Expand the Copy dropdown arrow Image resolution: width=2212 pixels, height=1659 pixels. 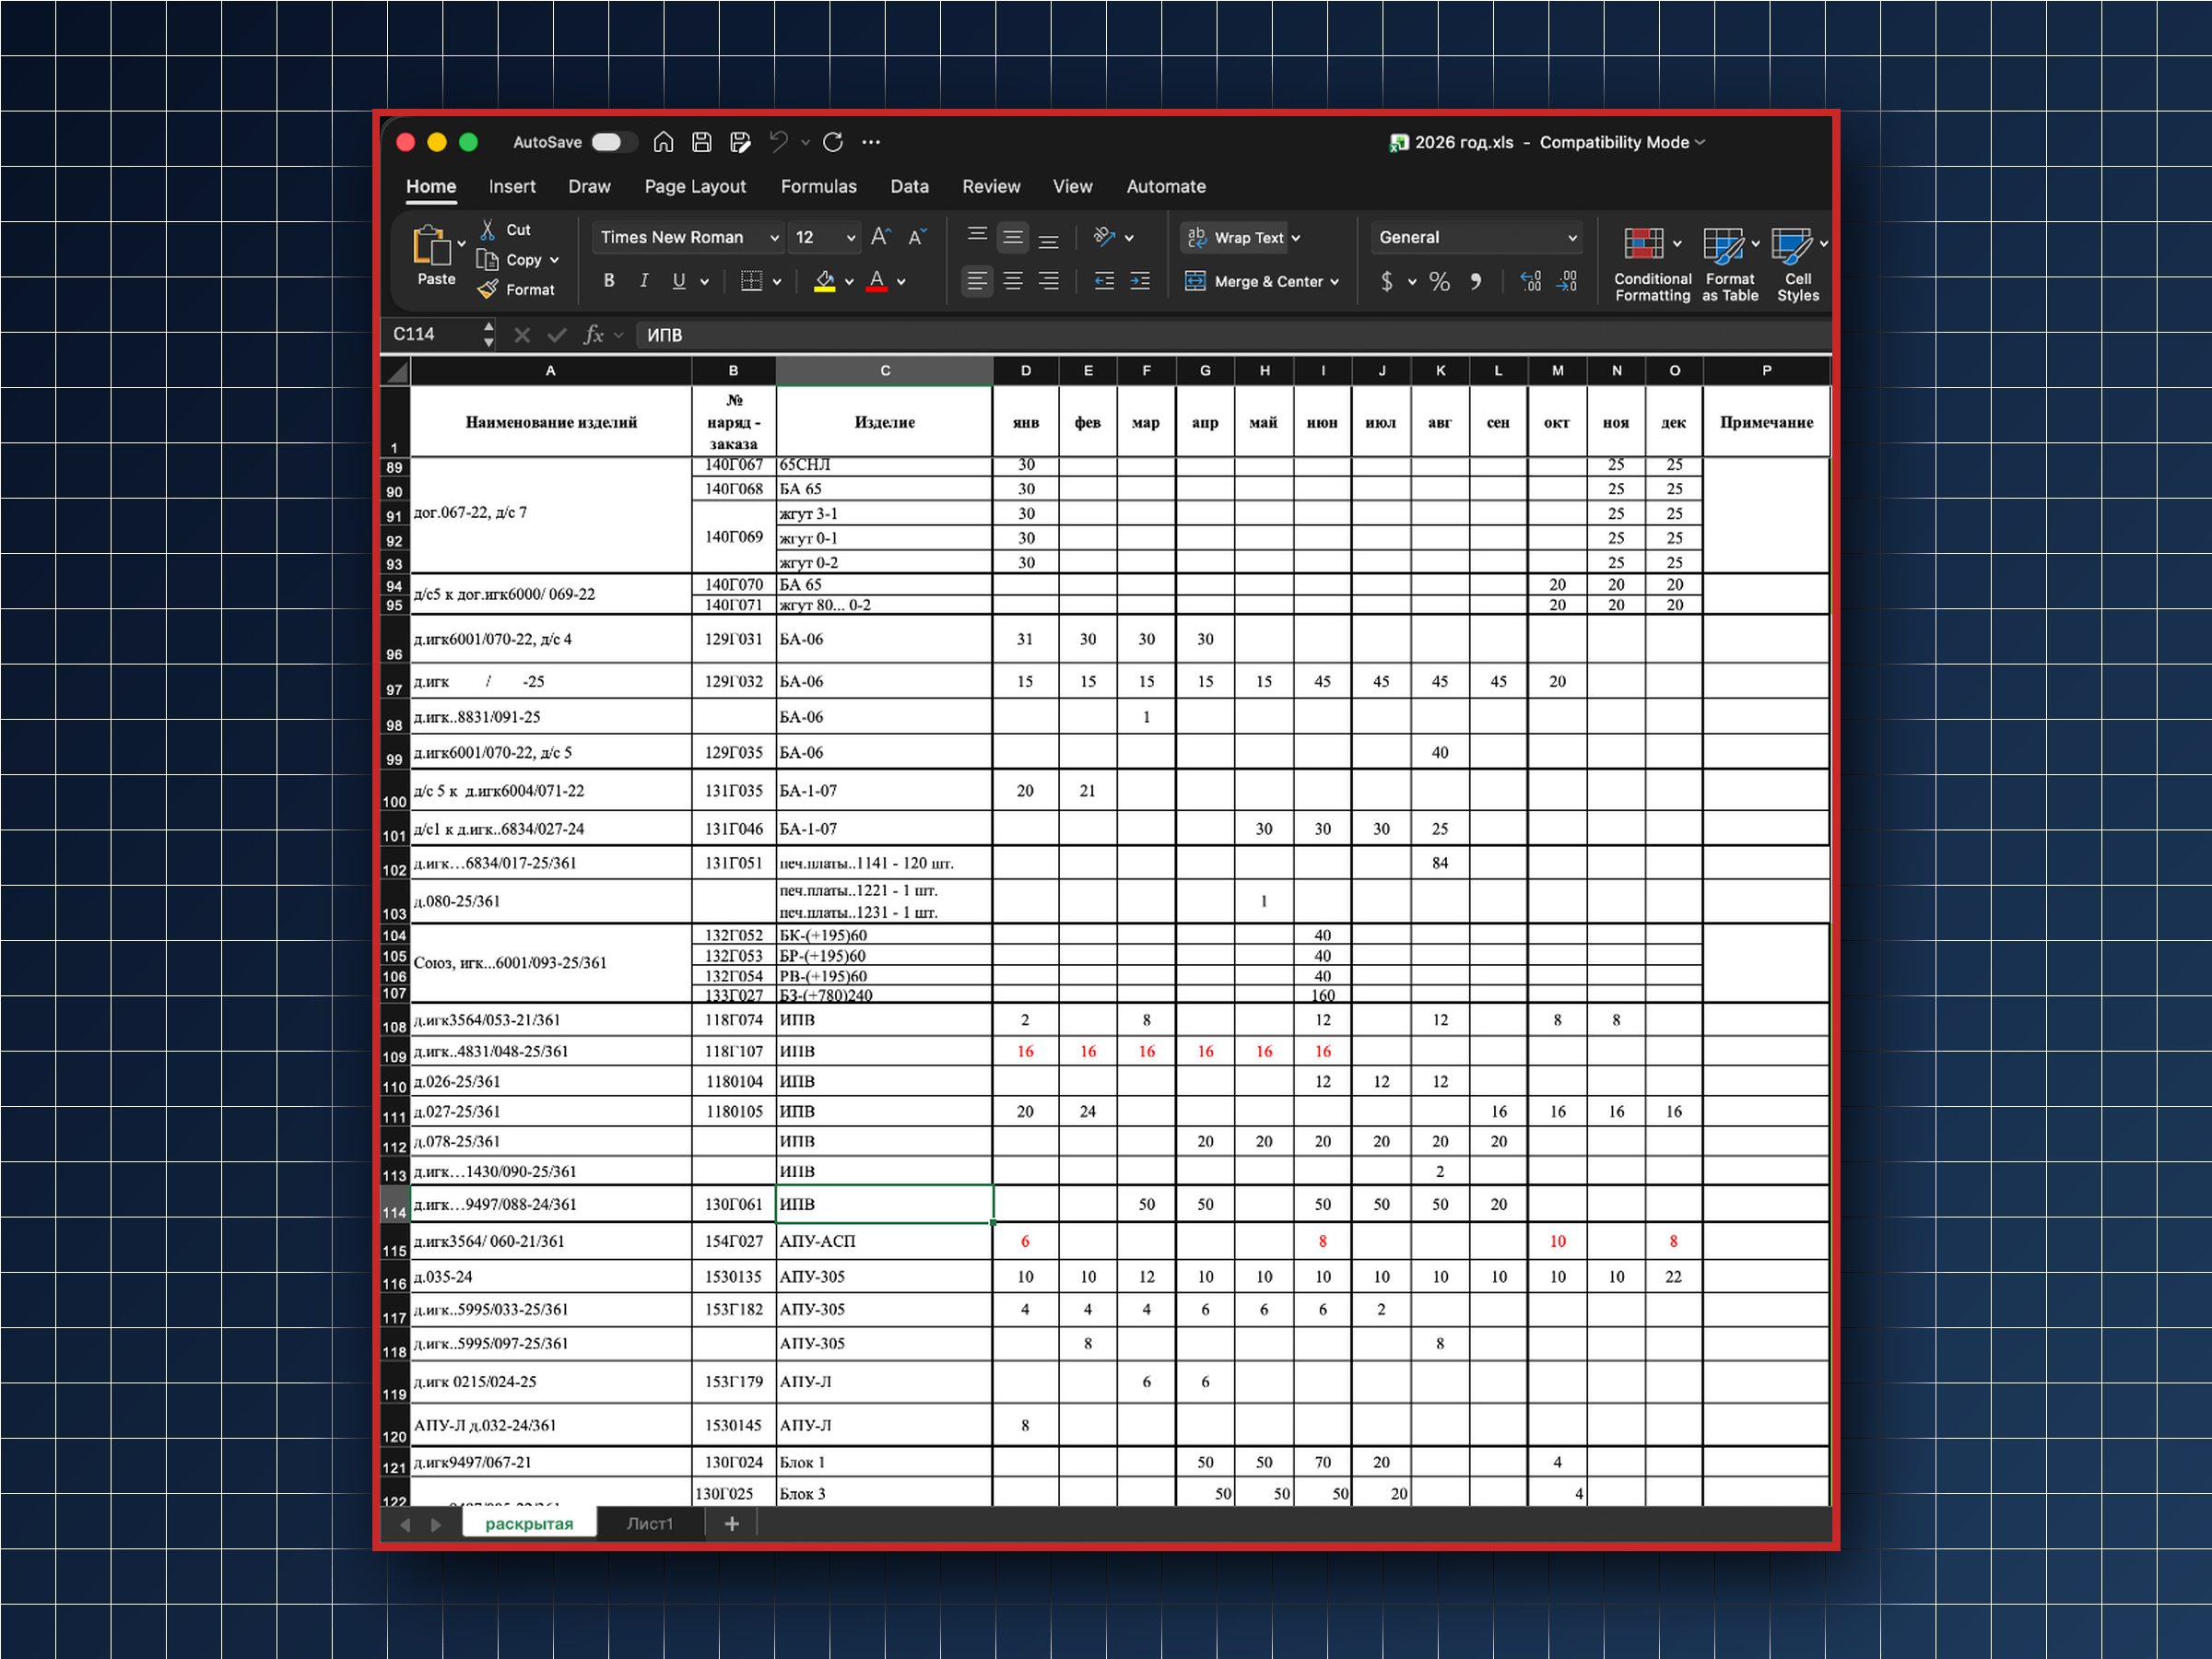click(554, 260)
